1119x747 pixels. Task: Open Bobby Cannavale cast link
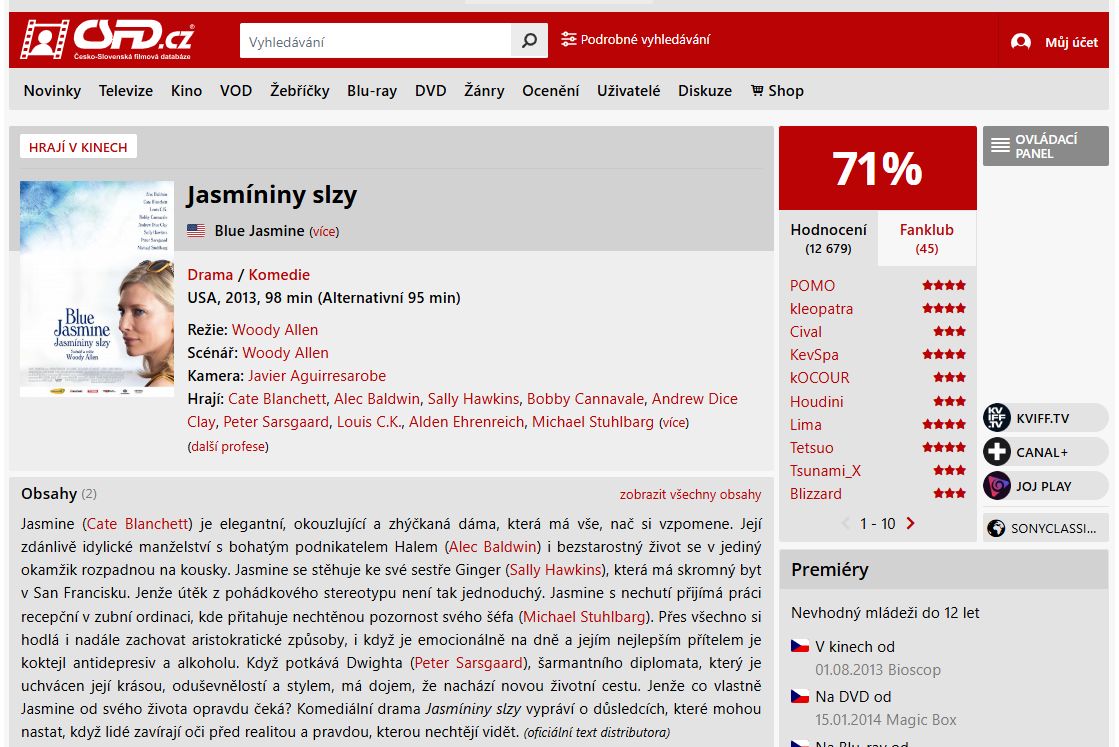click(x=585, y=399)
